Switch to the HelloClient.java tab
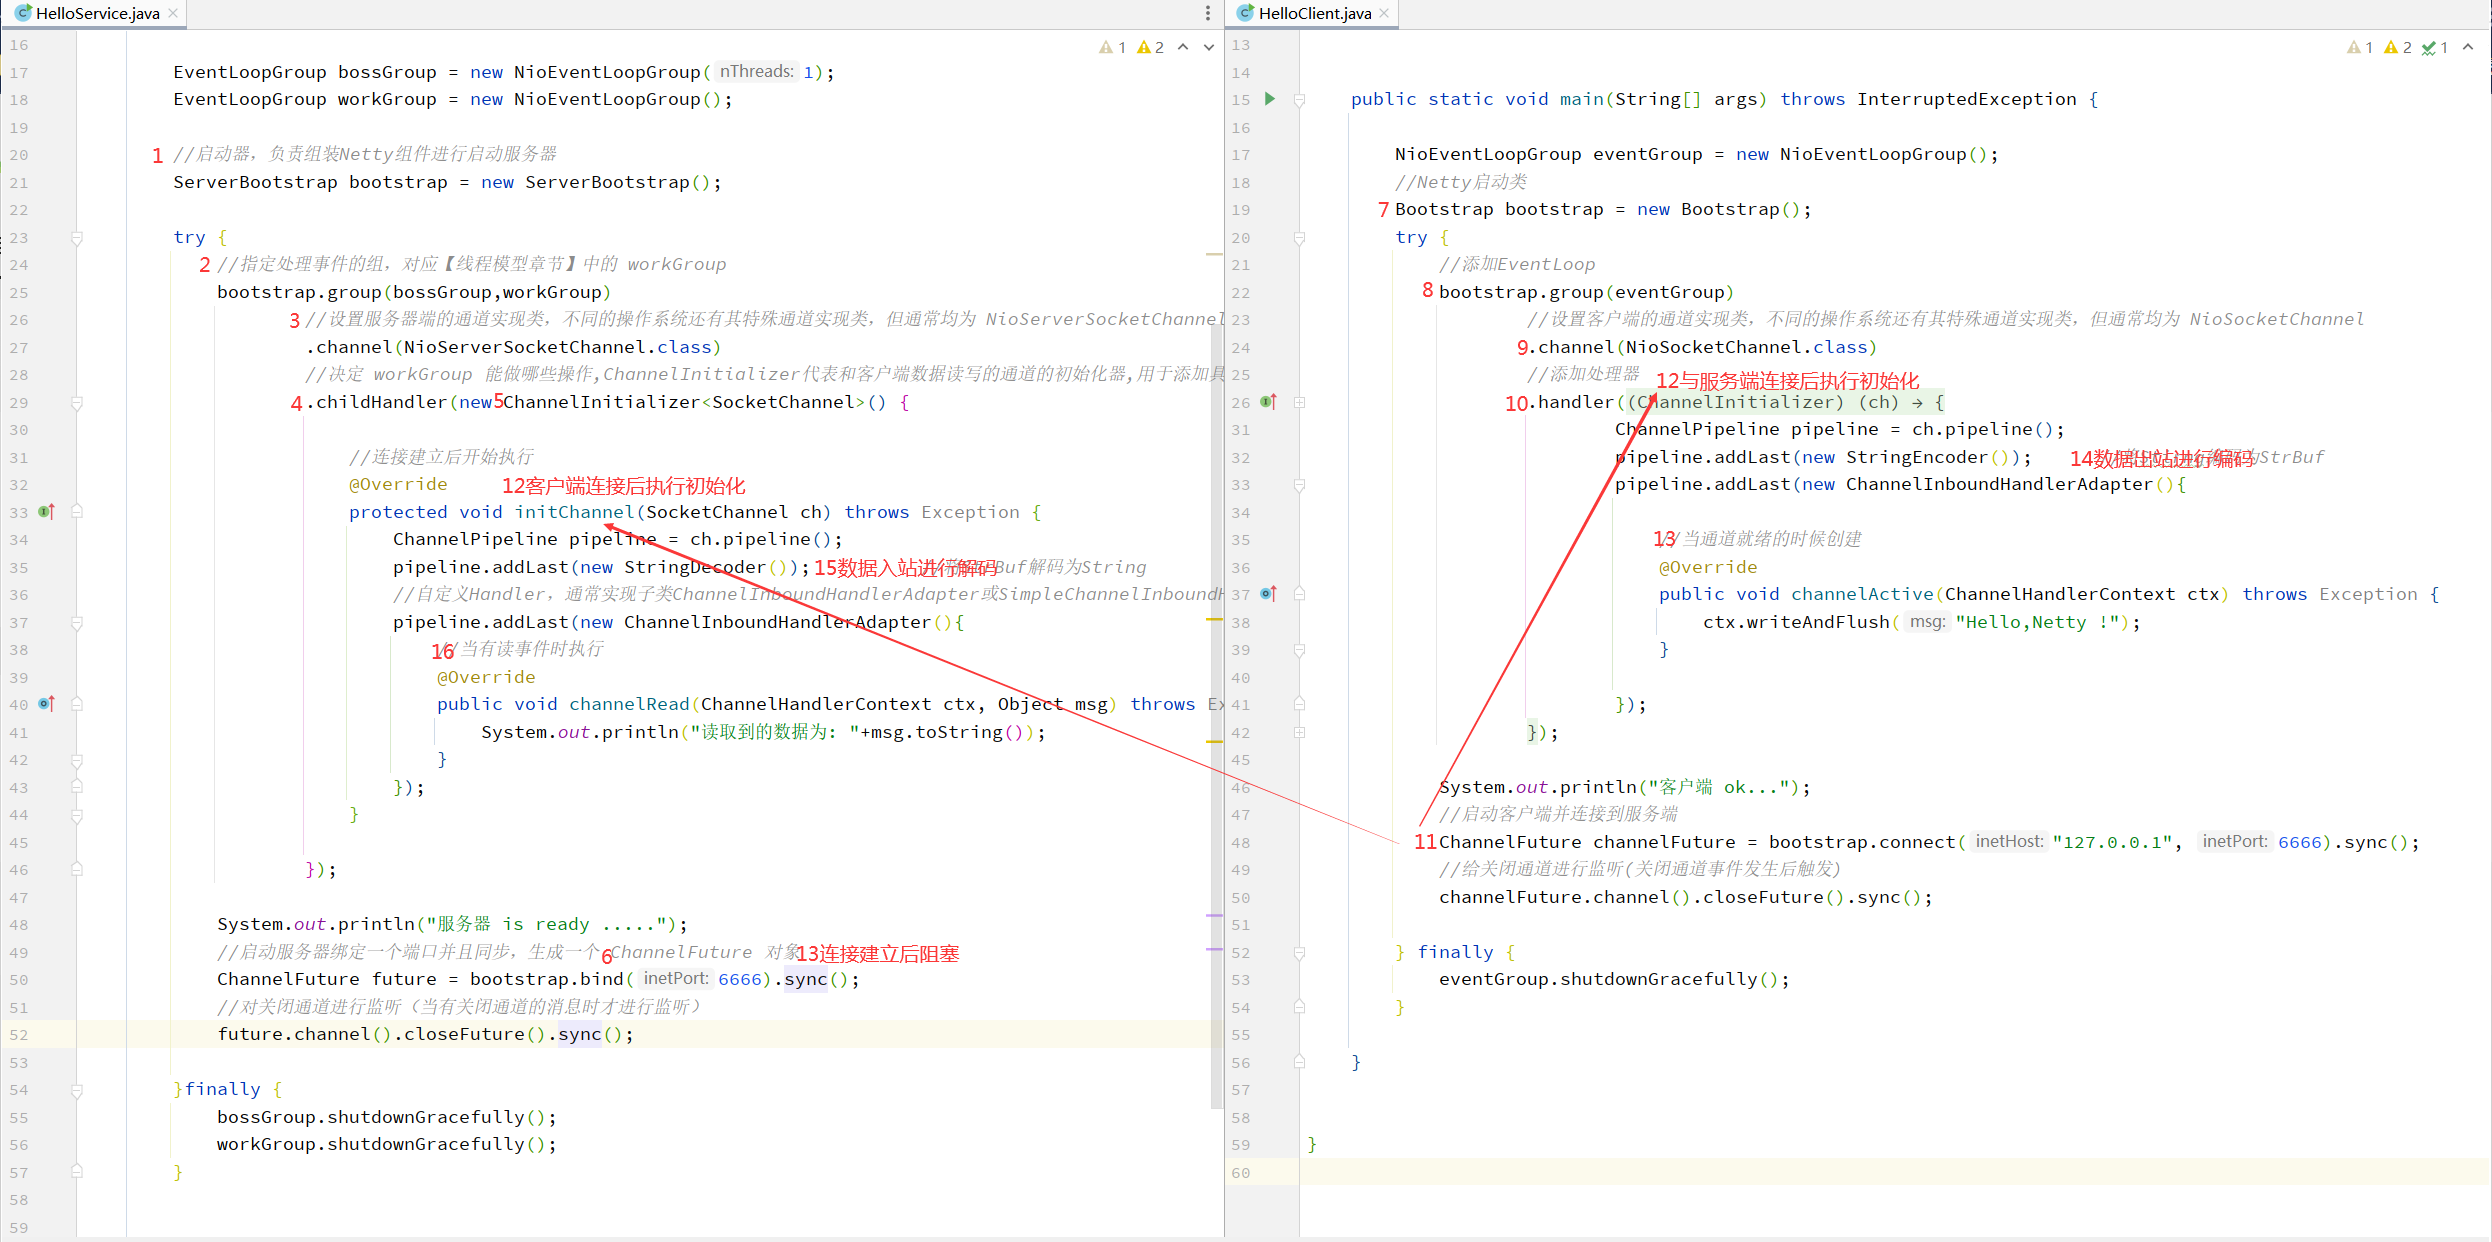 tap(1314, 13)
